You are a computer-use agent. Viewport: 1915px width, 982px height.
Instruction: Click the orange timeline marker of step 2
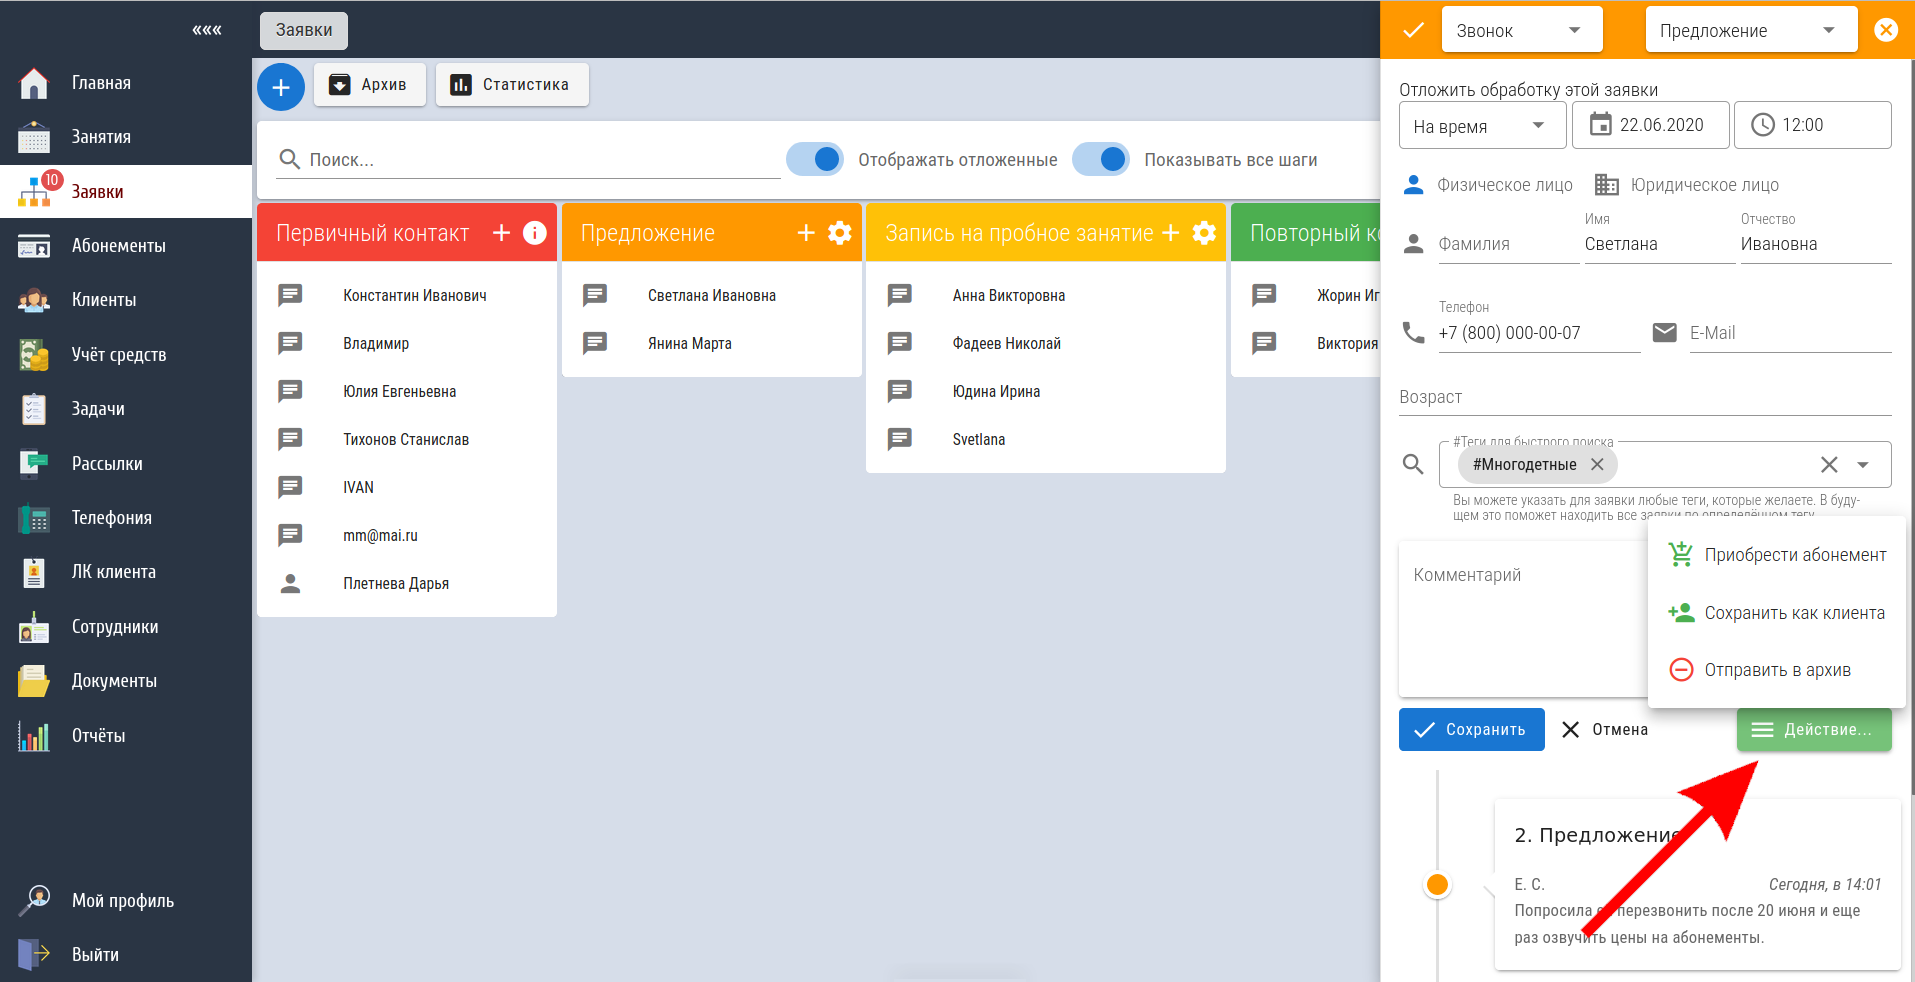[1438, 885]
